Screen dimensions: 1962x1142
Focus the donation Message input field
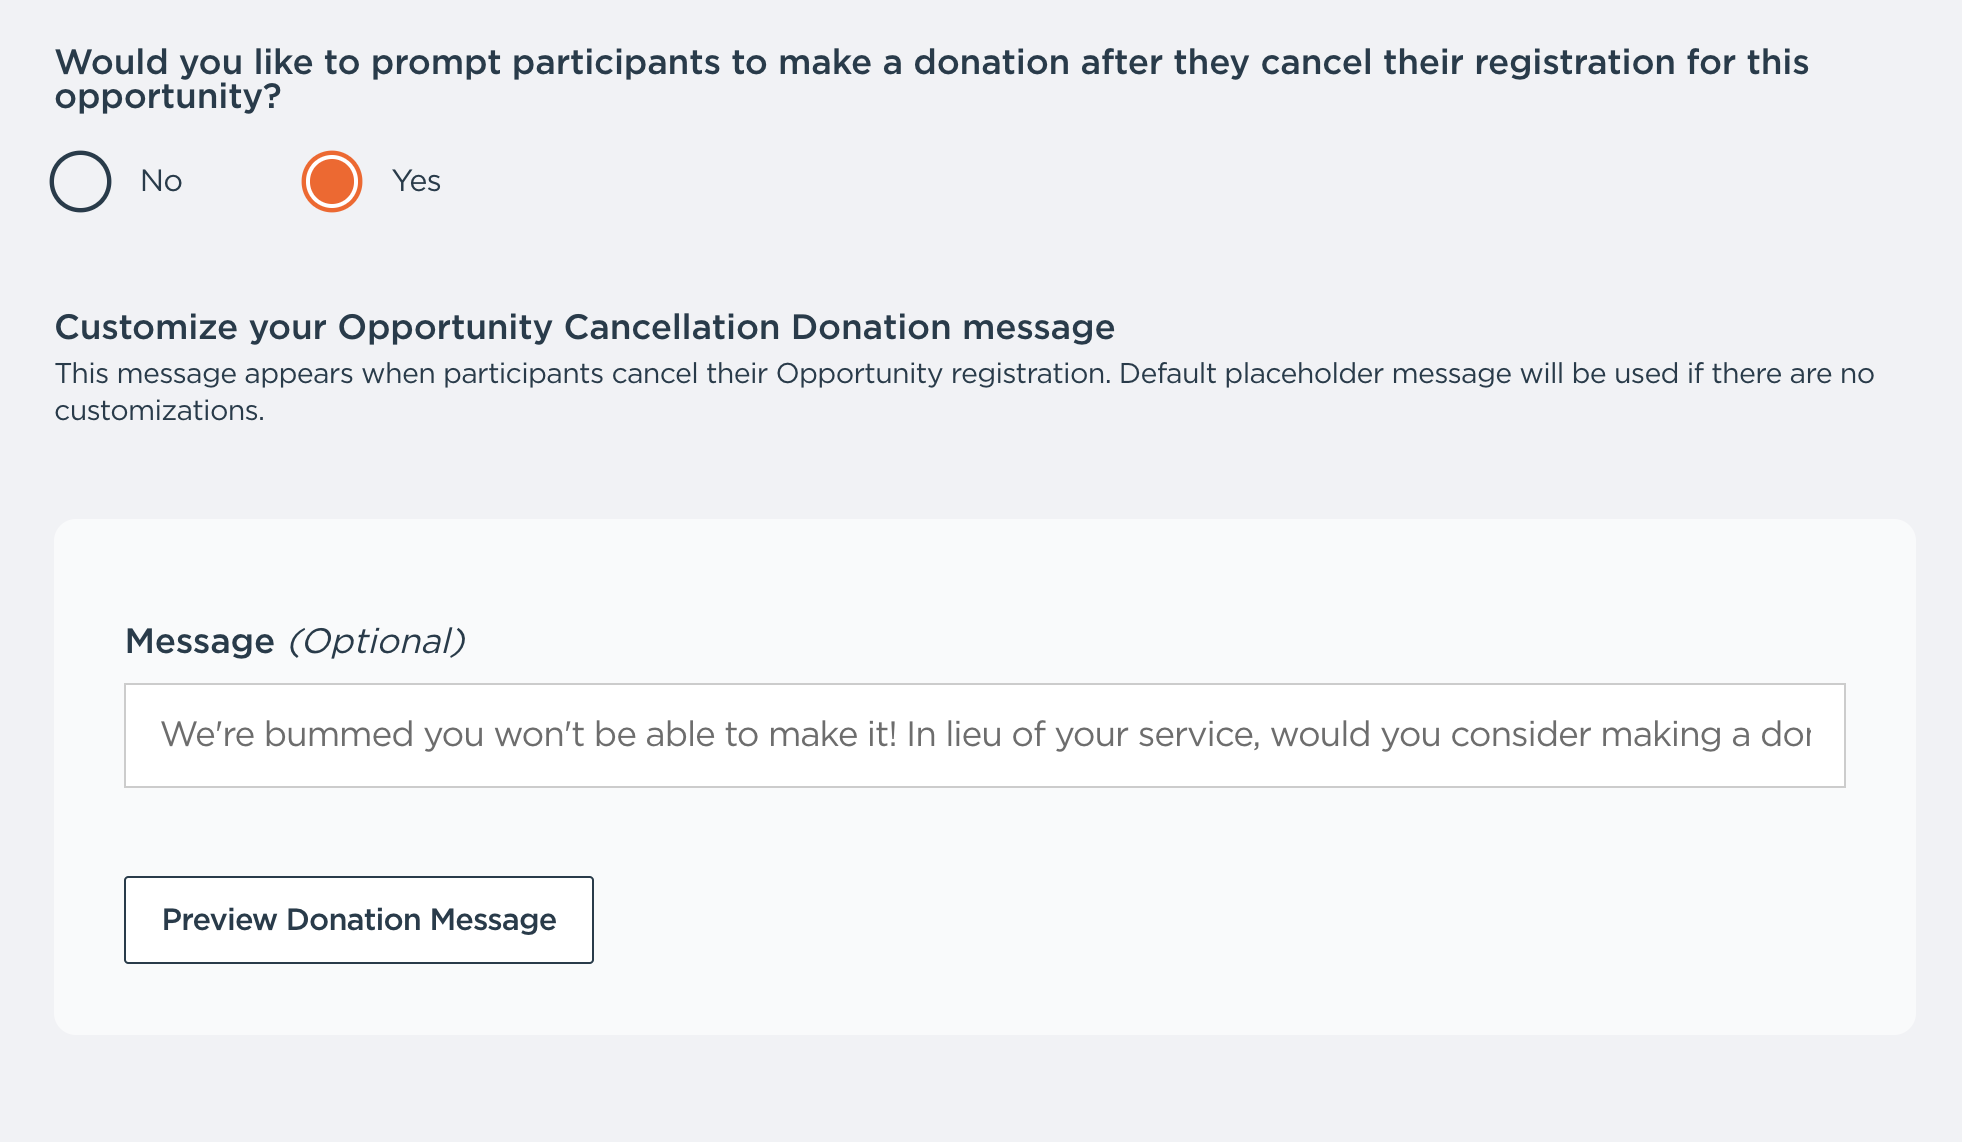[x=984, y=735]
